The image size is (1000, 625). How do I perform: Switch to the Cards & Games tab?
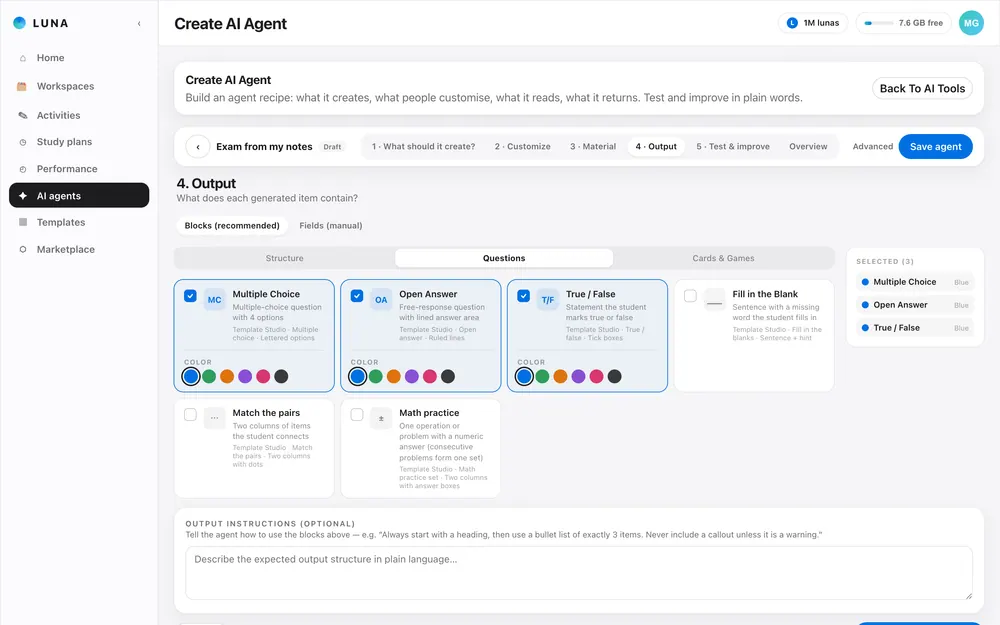click(x=723, y=258)
